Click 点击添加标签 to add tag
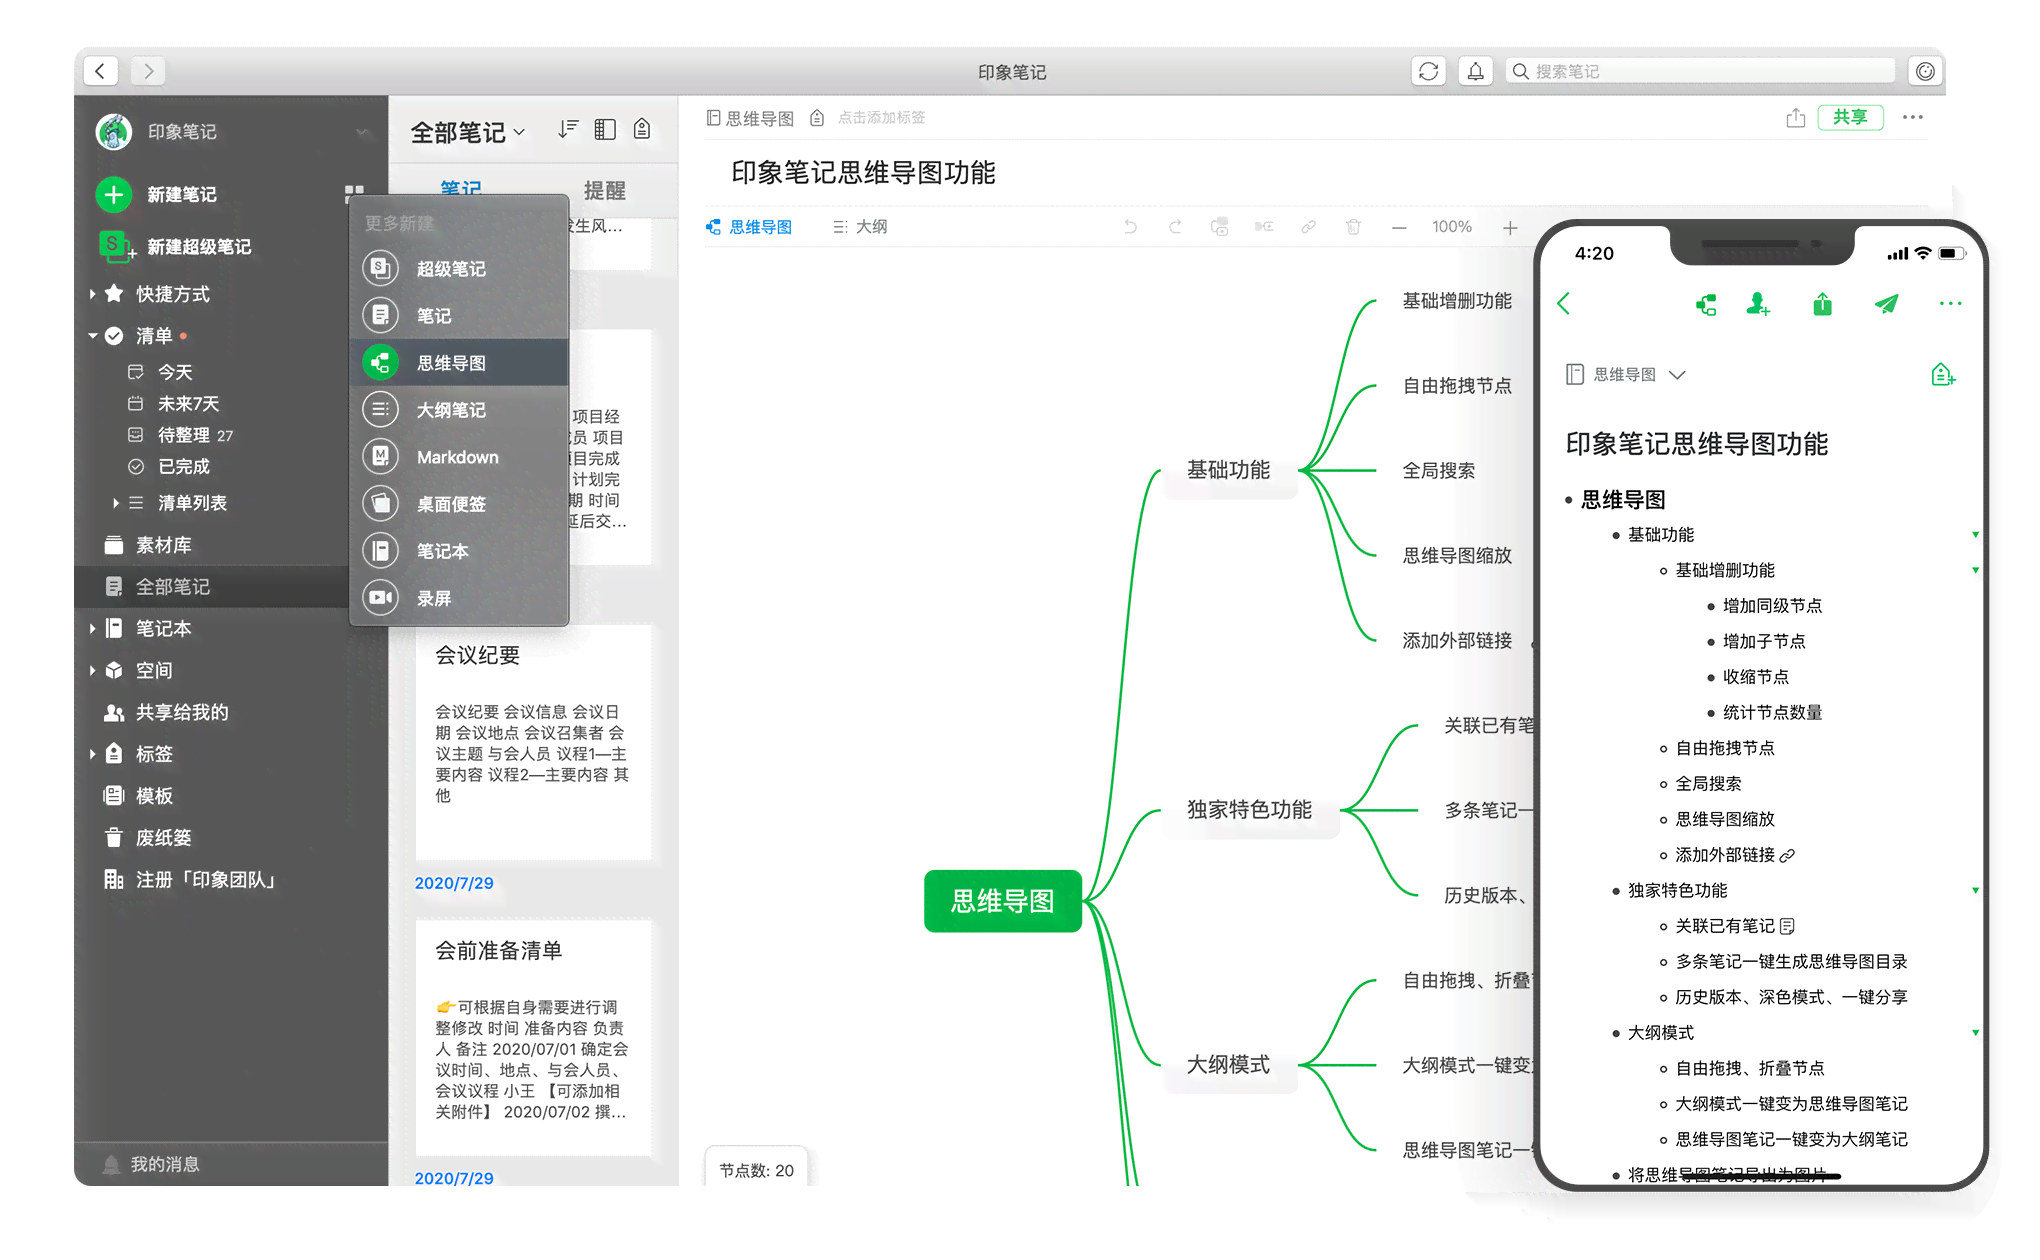The width and height of the screenshot is (2040, 1260). coord(881,118)
